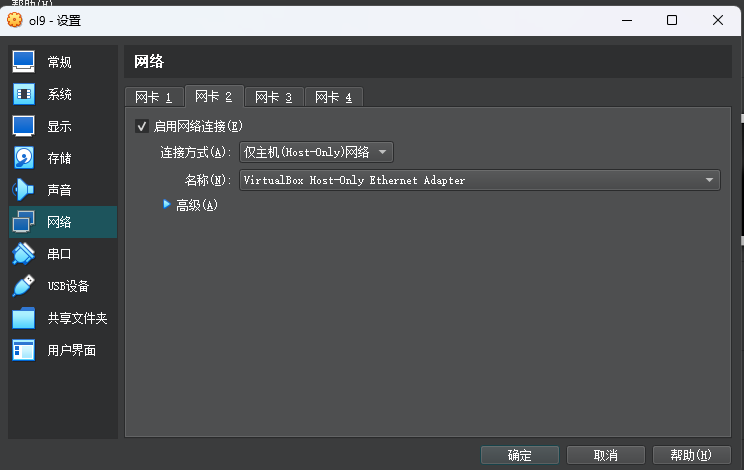Select the 共享文件夹 label in the settings list
This screenshot has width=744, height=470.
77,318
